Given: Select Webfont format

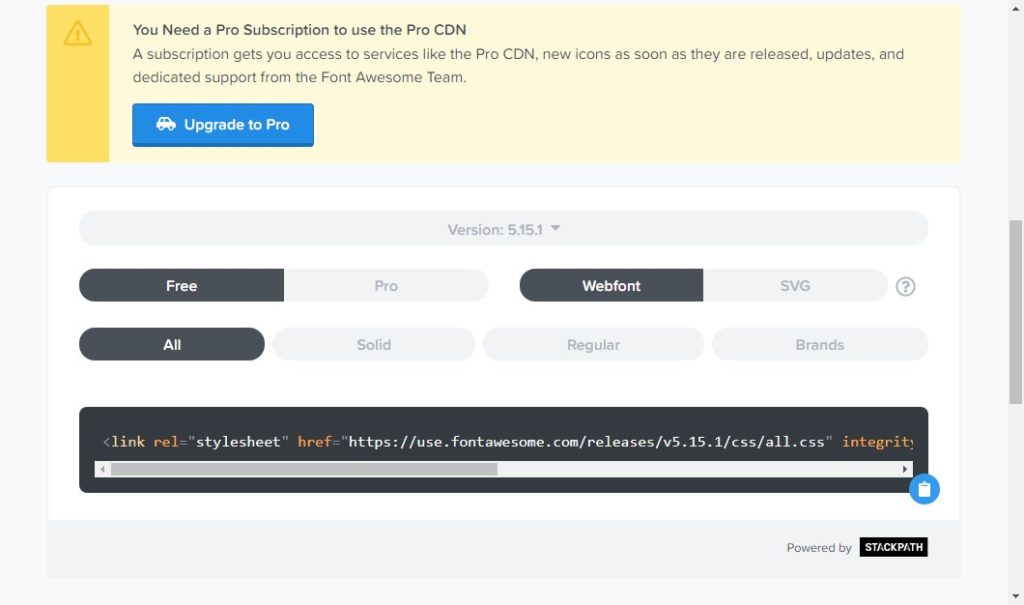Looking at the screenshot, I should (611, 286).
